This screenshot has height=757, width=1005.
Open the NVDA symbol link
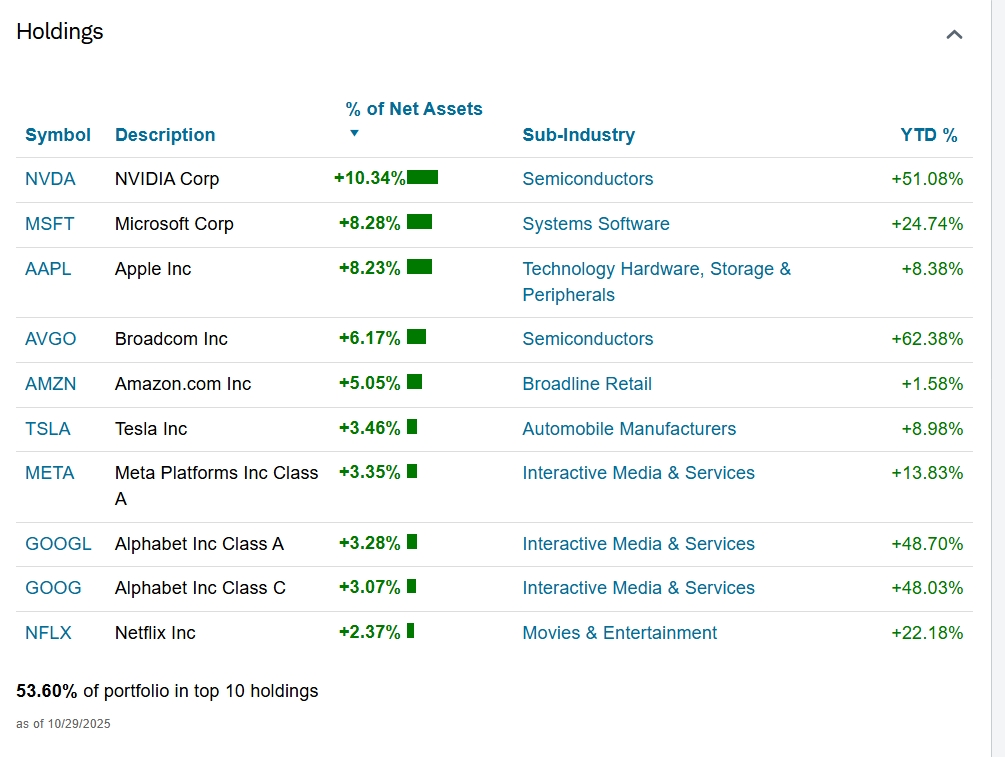(50, 179)
